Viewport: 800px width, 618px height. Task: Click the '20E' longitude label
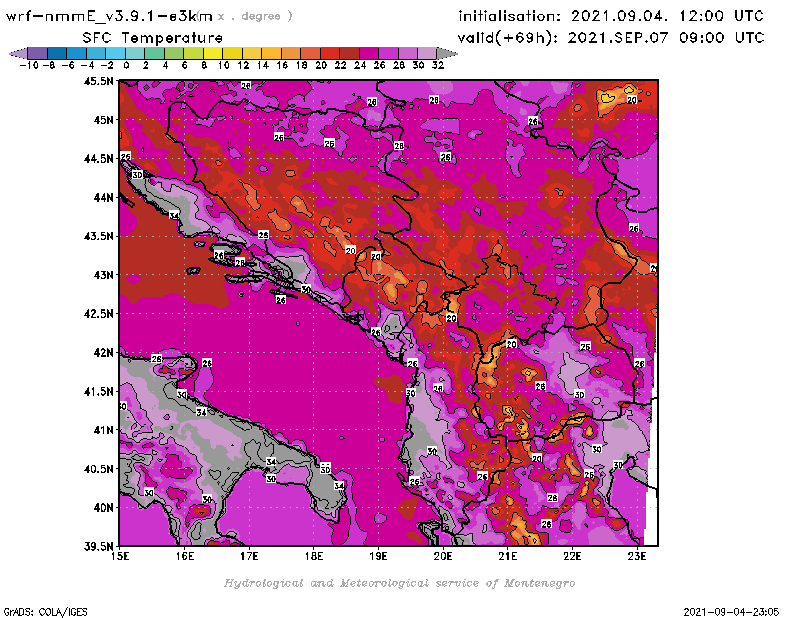[x=443, y=556]
